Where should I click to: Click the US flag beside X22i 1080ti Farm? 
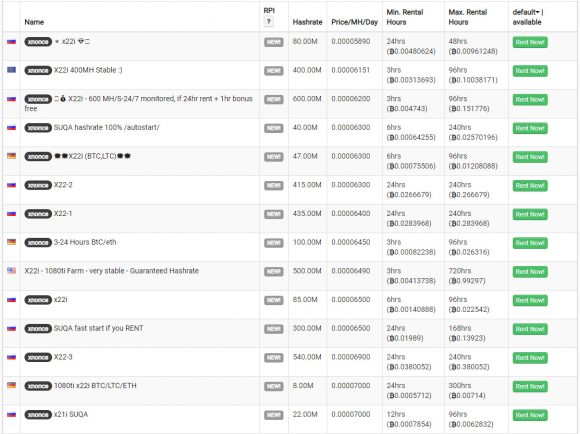[x=11, y=271]
